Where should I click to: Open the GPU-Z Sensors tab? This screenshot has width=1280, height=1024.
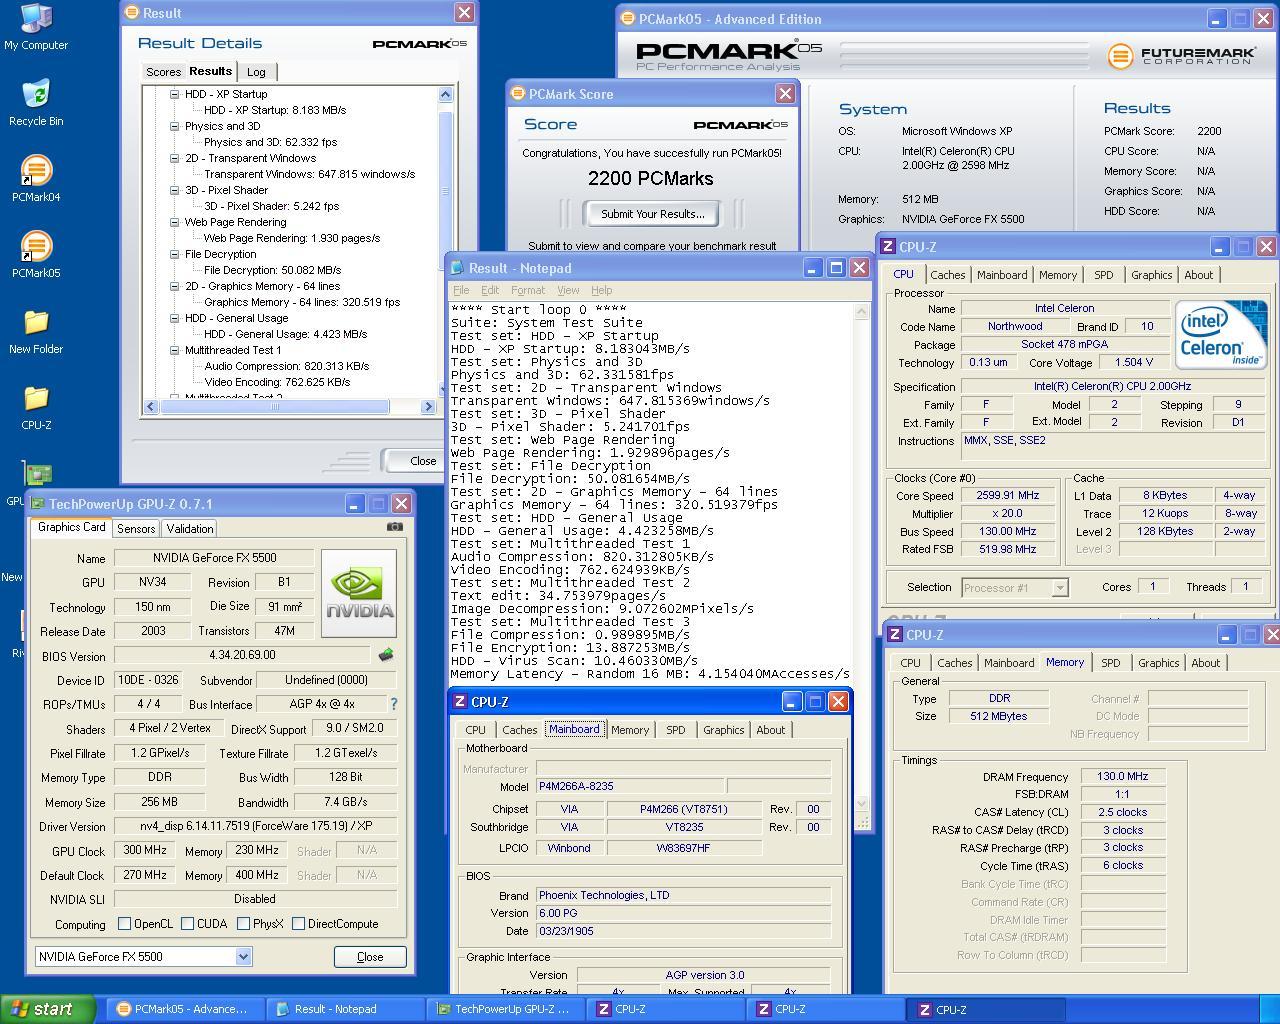[136, 529]
